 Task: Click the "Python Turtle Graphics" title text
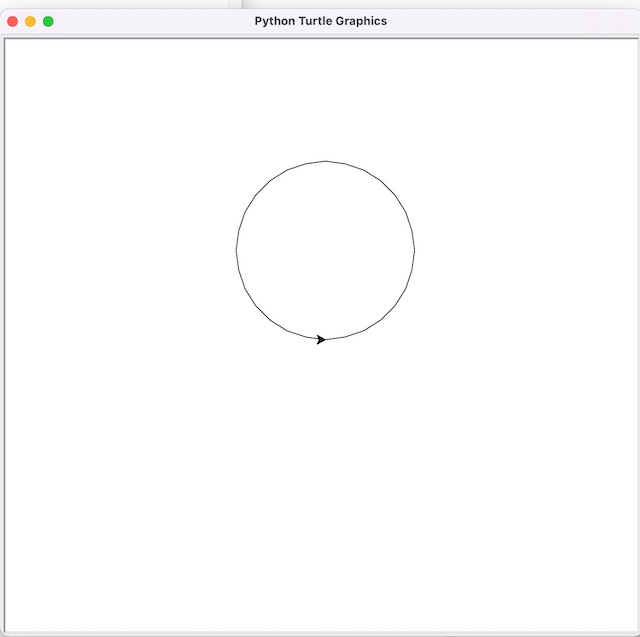point(320,21)
